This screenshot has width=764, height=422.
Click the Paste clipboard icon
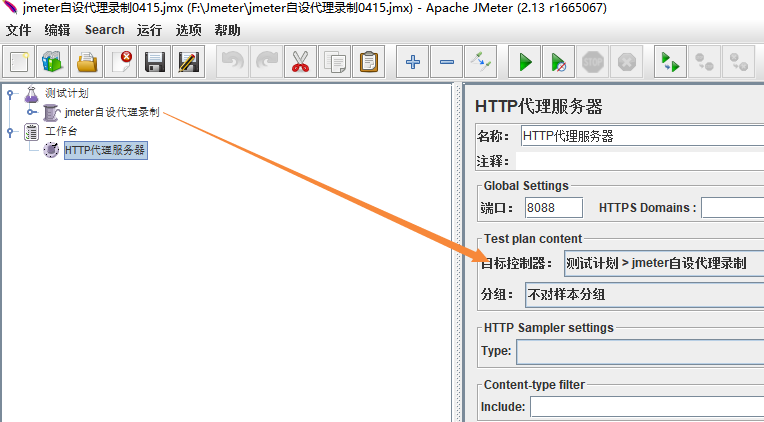coord(369,62)
